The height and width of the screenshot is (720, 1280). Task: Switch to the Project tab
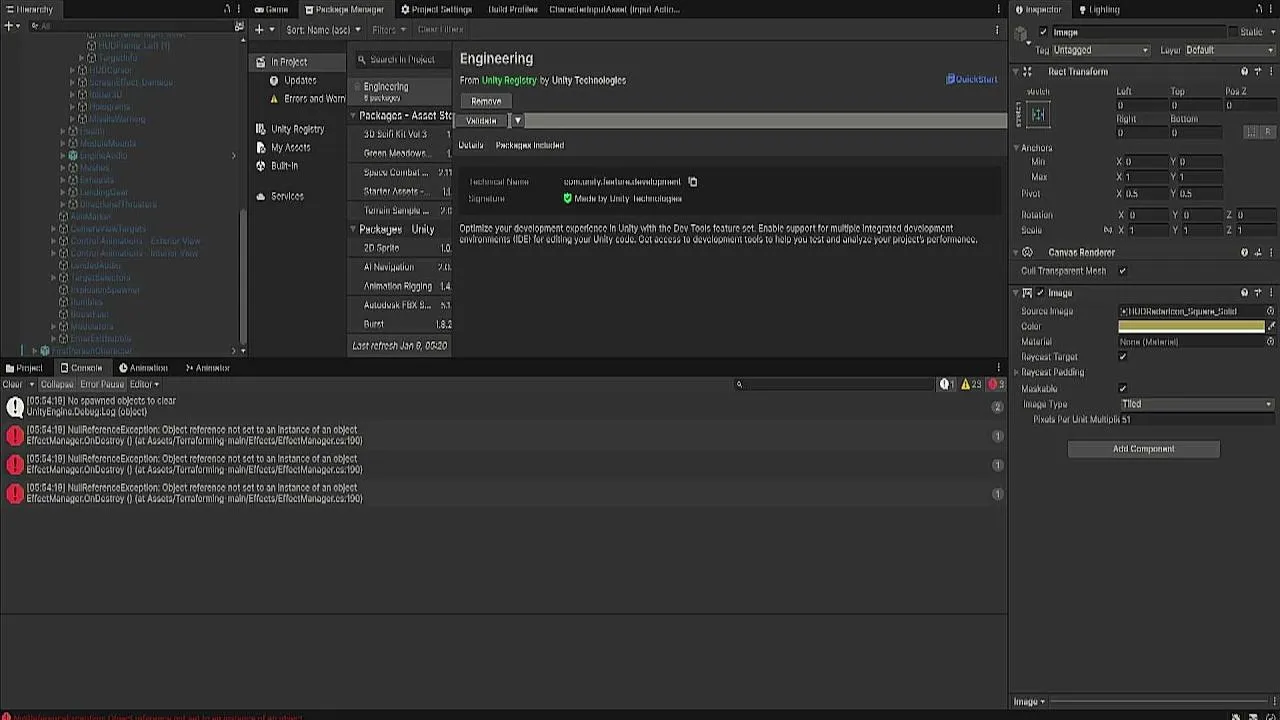click(x=24, y=368)
